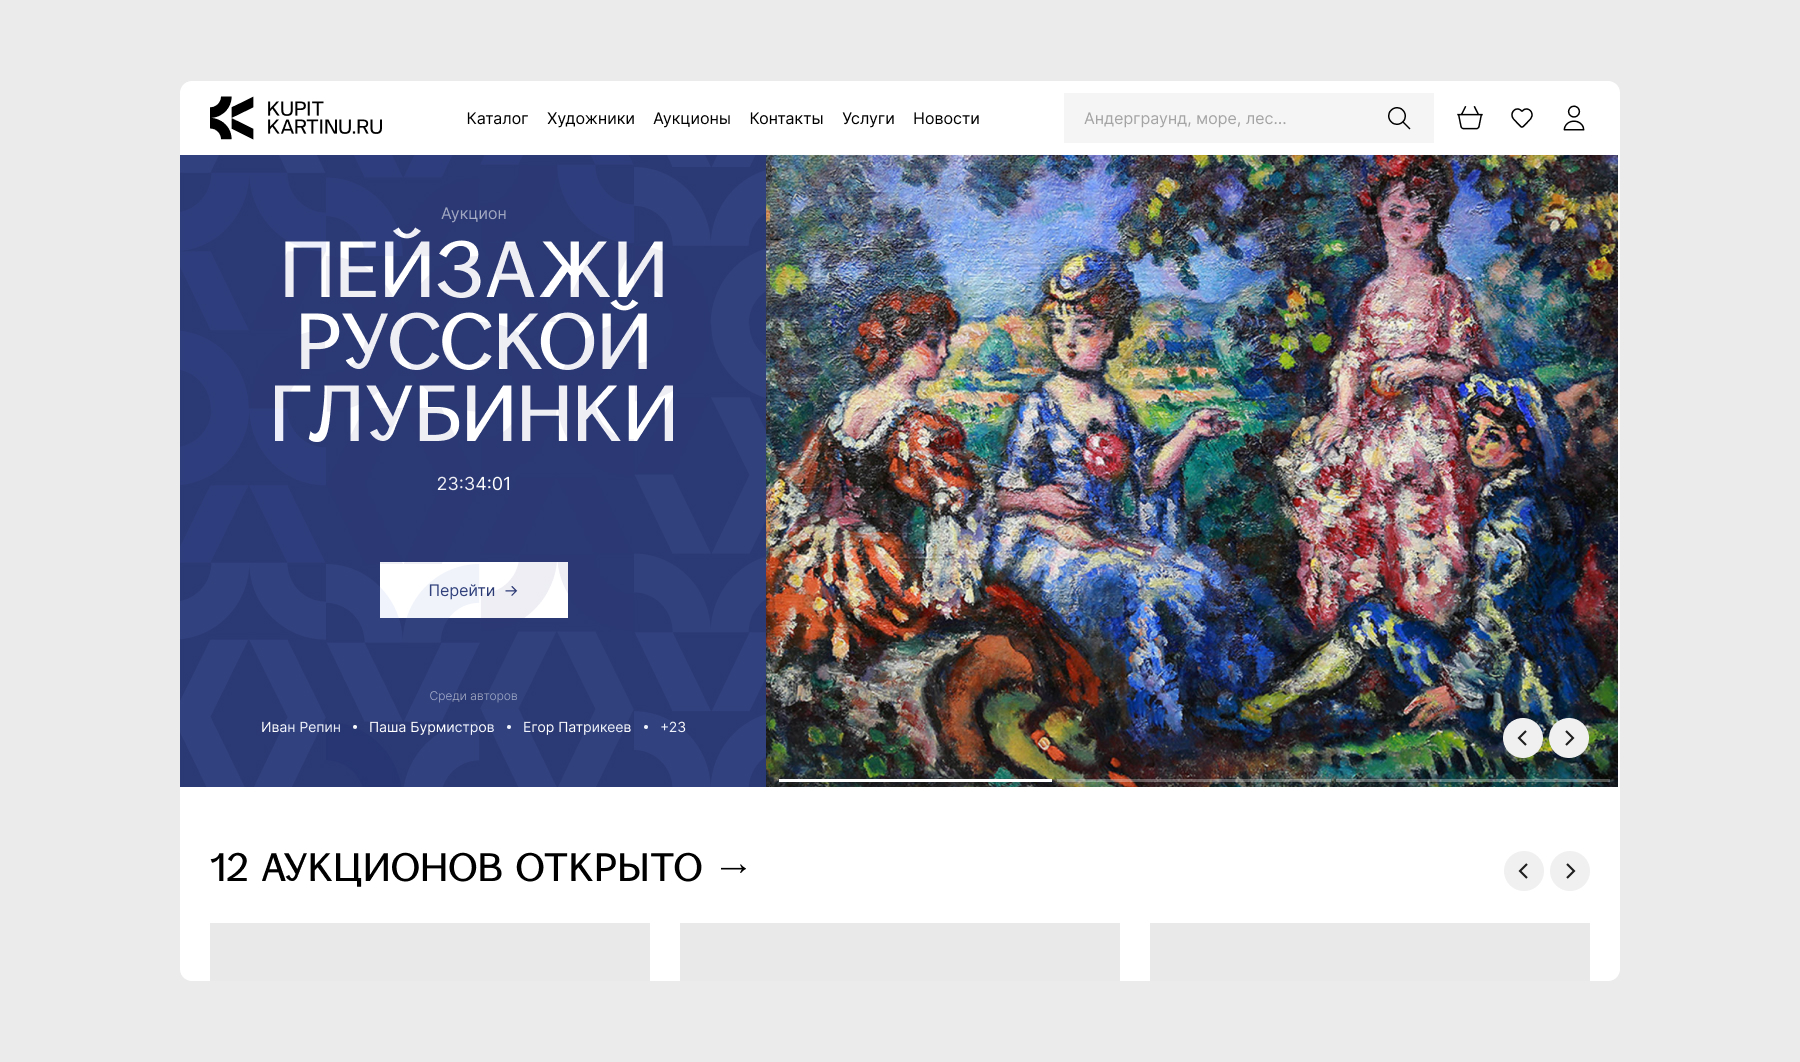Open the 12 аукционов открыто heading link
The width and height of the screenshot is (1800, 1062).
pyautogui.click(x=479, y=868)
